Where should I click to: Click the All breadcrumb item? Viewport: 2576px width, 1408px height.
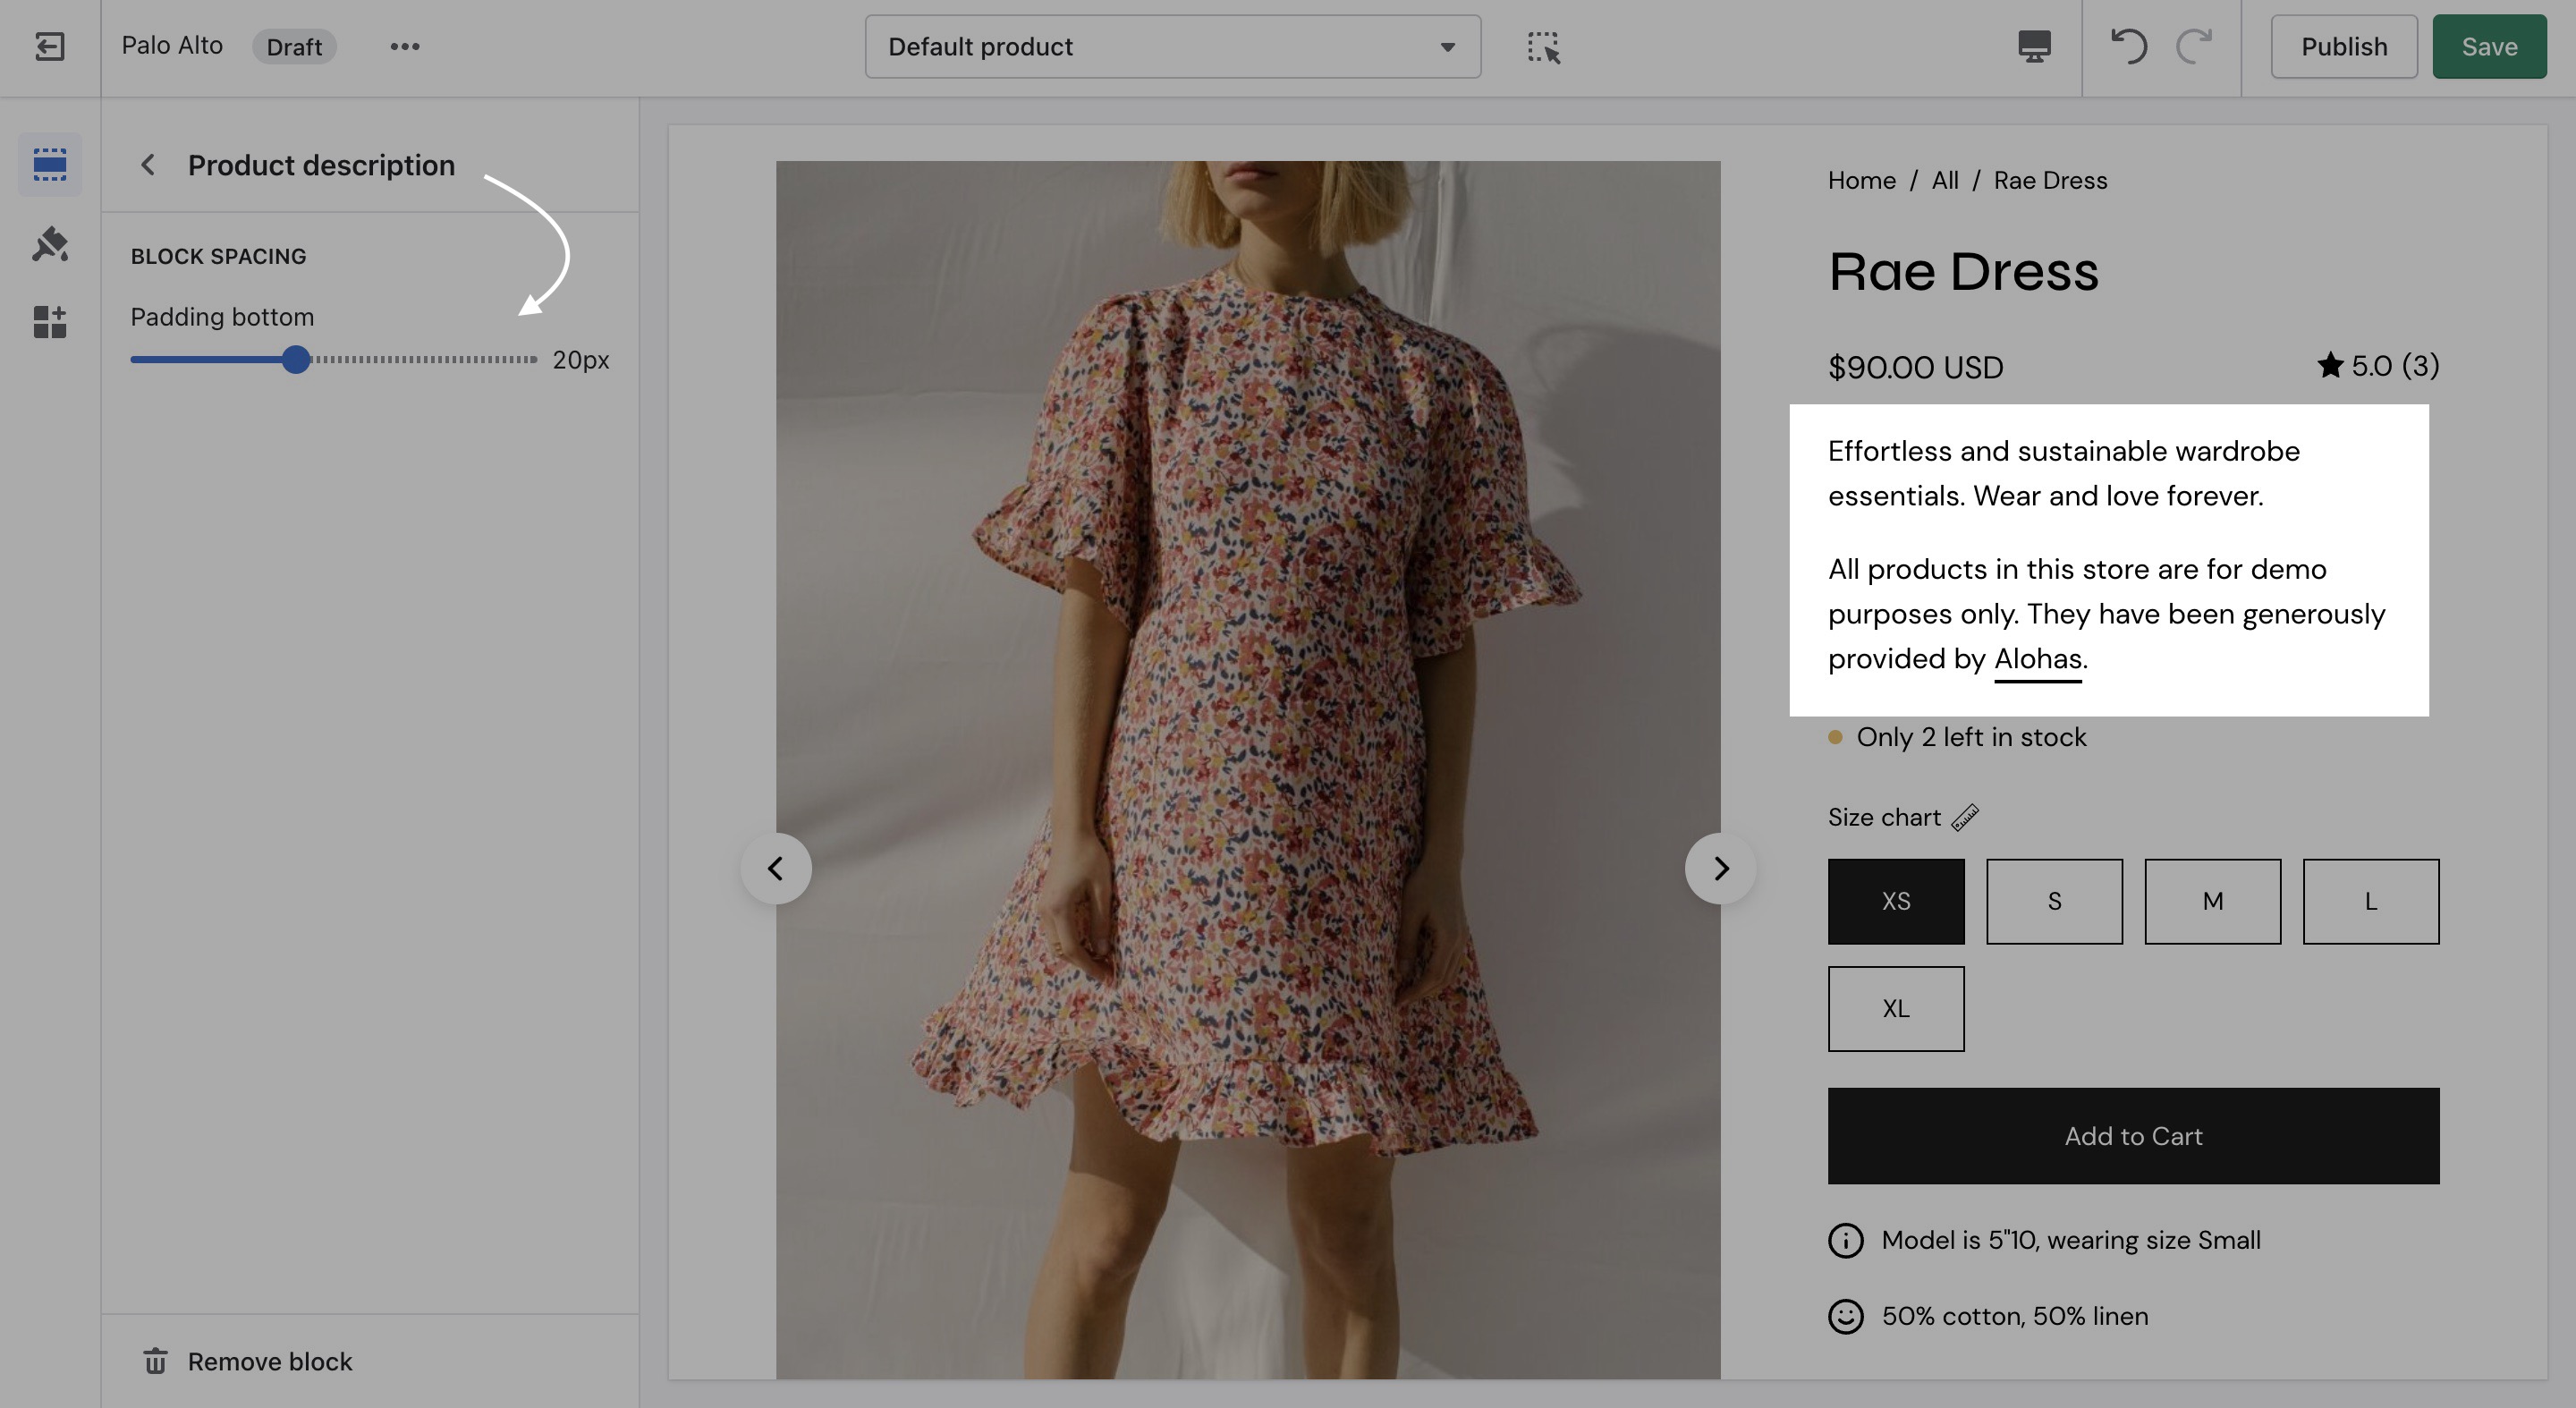click(1944, 180)
